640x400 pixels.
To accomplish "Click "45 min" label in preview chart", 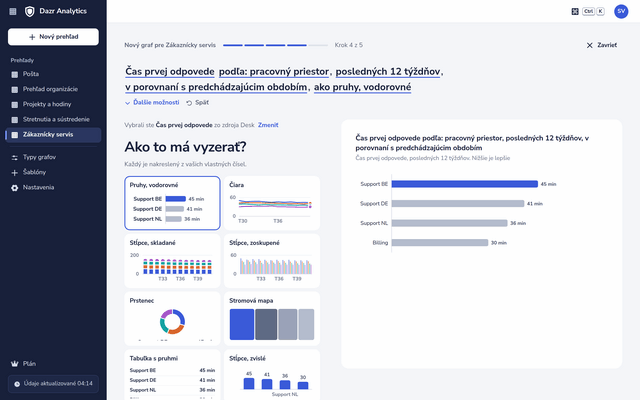I will (548, 184).
